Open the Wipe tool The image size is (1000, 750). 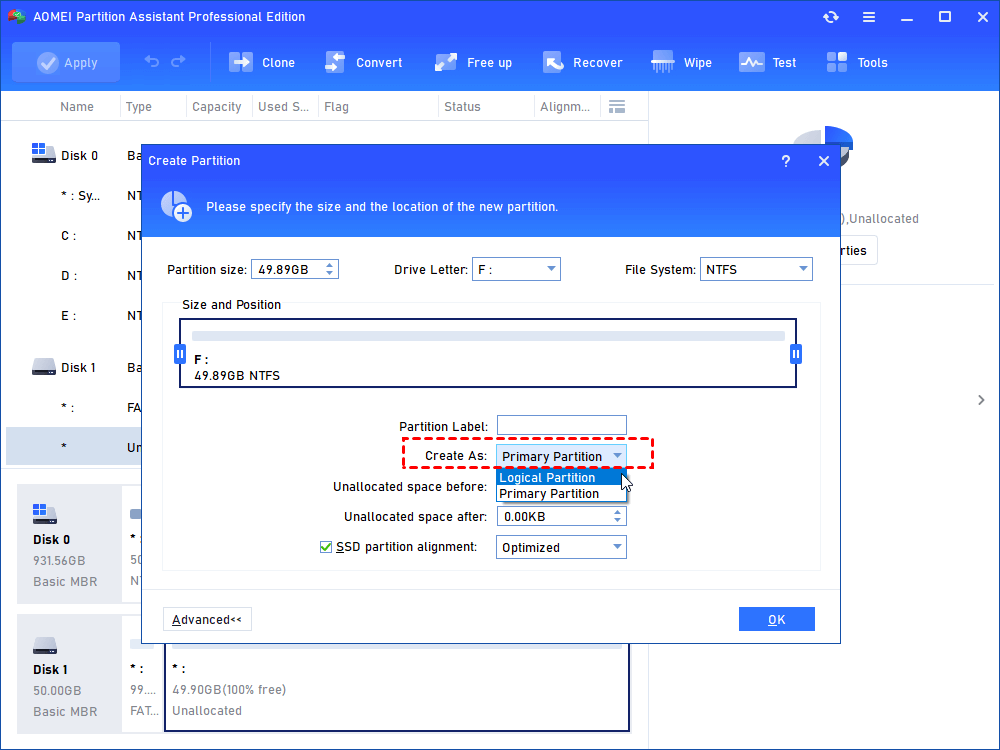[681, 62]
